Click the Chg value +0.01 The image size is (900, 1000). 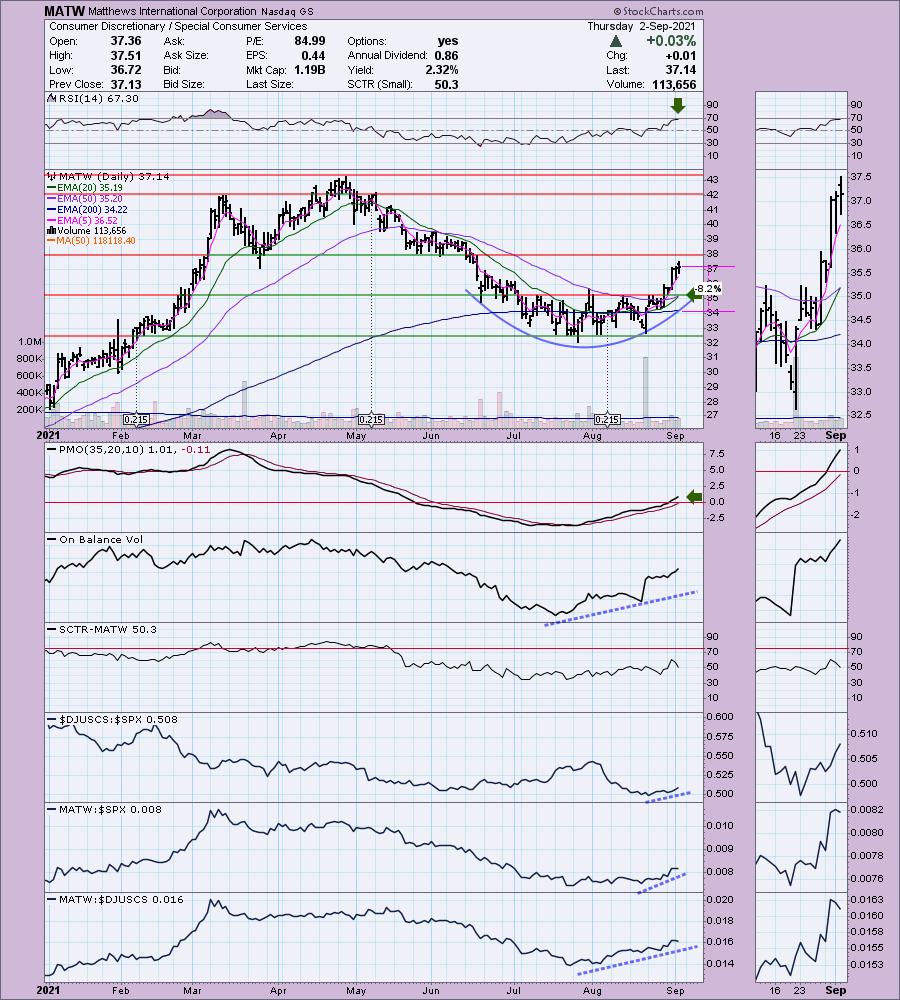coord(680,55)
